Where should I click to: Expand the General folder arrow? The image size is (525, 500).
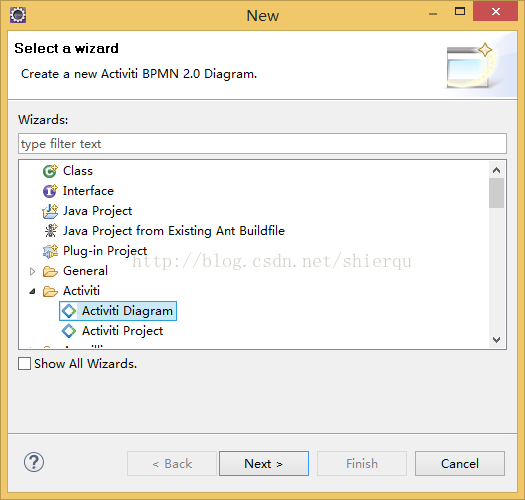[32, 271]
